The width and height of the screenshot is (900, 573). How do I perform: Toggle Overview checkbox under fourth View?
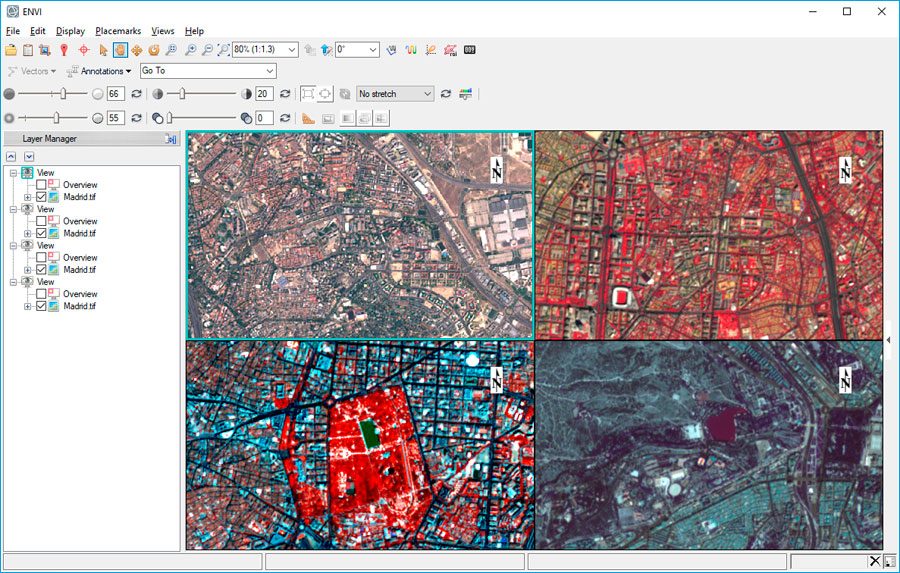pyautogui.click(x=41, y=294)
